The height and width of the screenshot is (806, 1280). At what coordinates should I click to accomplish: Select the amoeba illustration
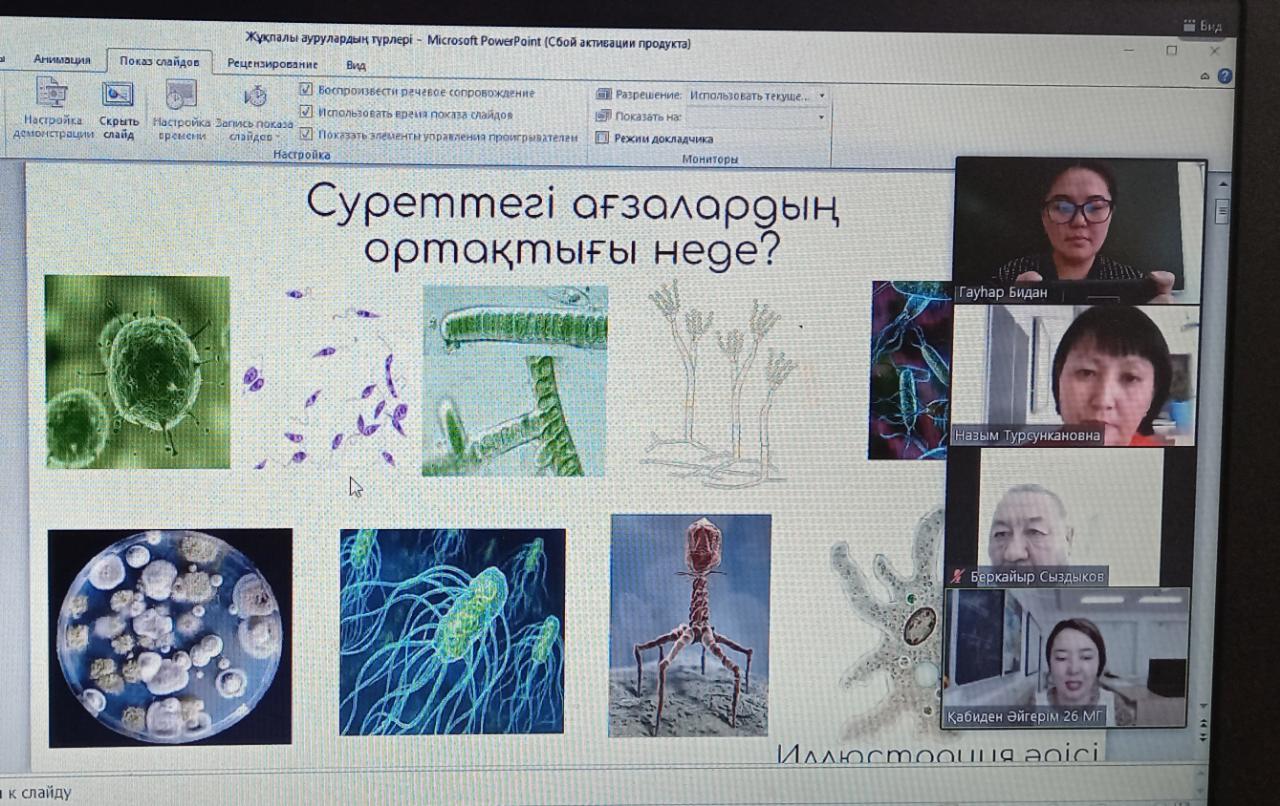coord(888,625)
